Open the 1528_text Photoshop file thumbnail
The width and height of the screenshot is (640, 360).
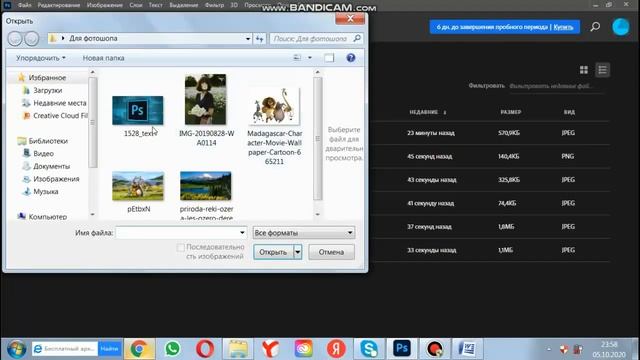138,110
